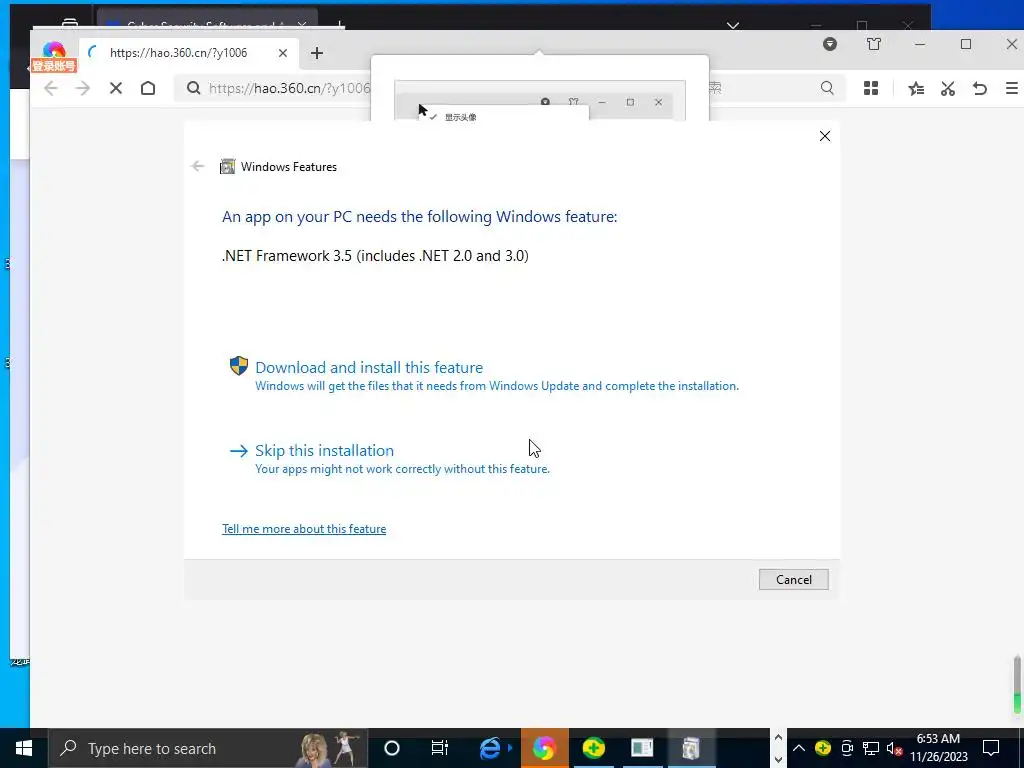The height and width of the screenshot is (768, 1024).
Task: Stop loading the page
Action: tap(116, 88)
